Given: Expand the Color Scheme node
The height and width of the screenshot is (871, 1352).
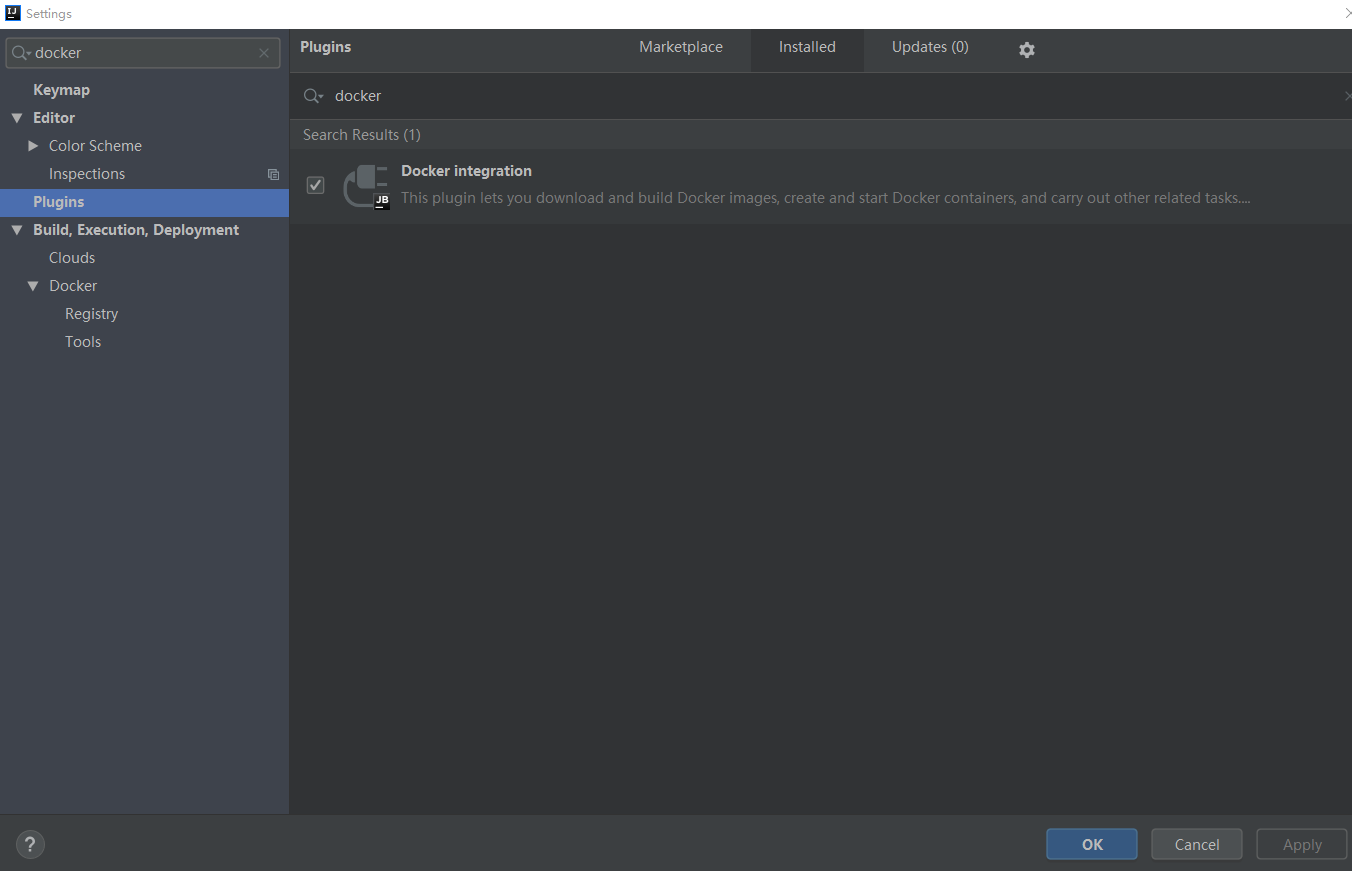Looking at the screenshot, I should click(33, 146).
